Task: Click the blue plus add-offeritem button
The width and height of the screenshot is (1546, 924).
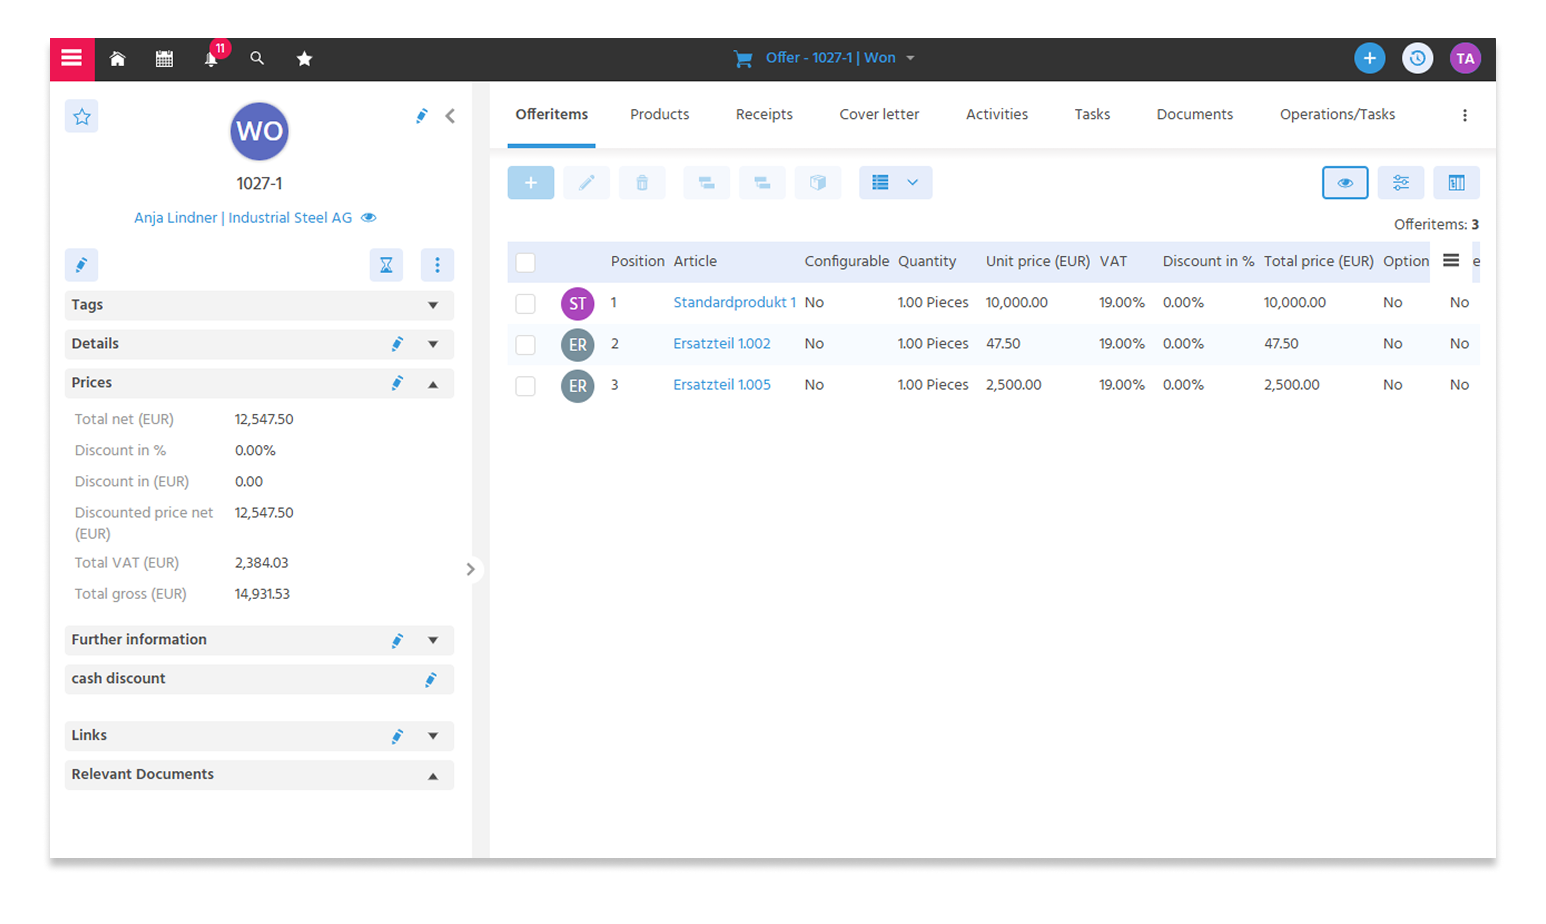Action: (x=531, y=183)
